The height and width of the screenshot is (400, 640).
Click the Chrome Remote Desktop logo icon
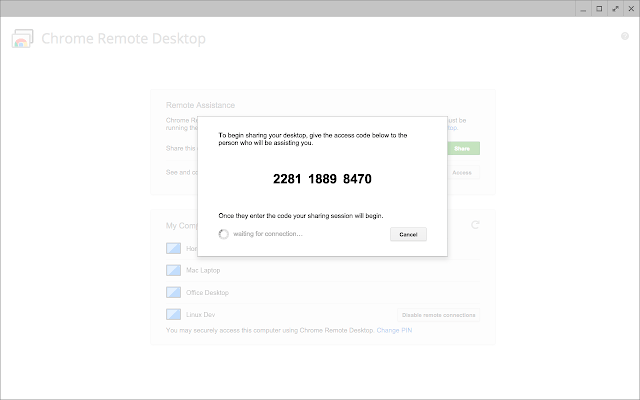(x=21, y=40)
